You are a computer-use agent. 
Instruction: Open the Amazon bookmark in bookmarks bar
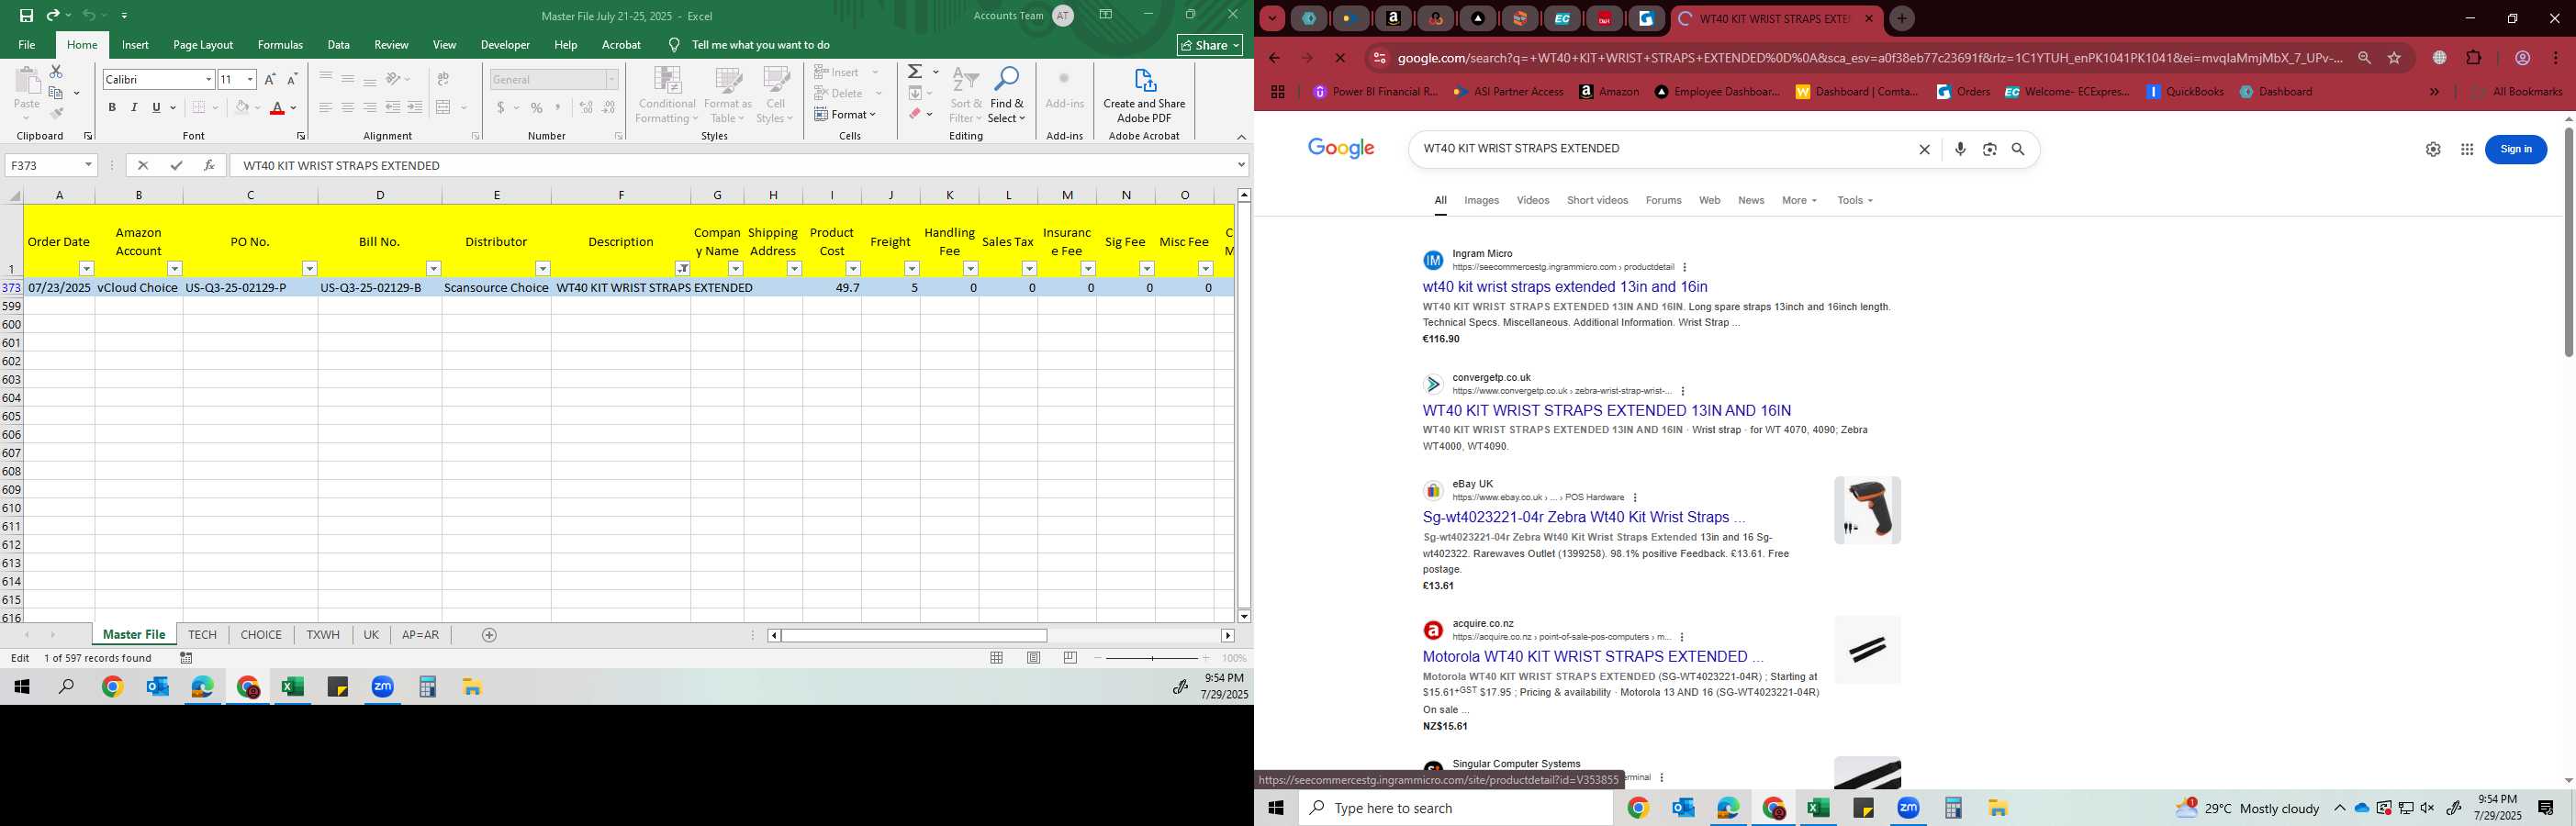click(1609, 92)
